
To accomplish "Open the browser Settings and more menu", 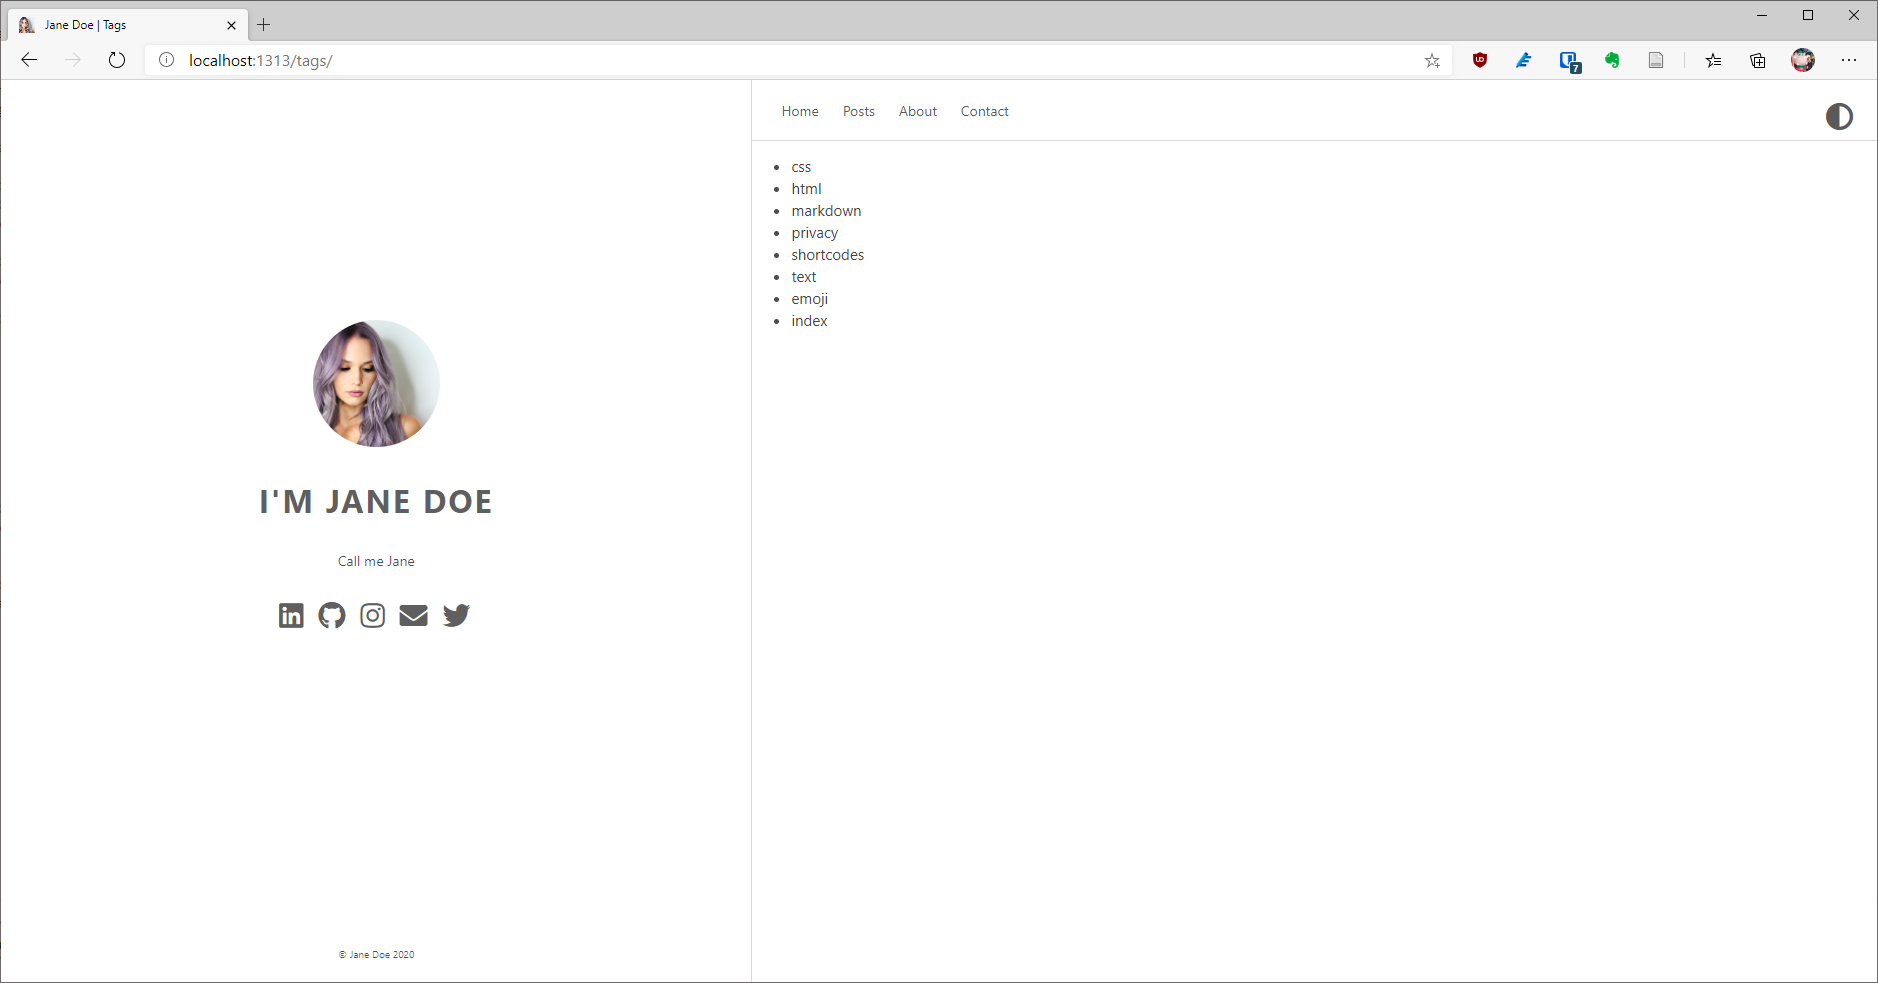I will coord(1849,60).
